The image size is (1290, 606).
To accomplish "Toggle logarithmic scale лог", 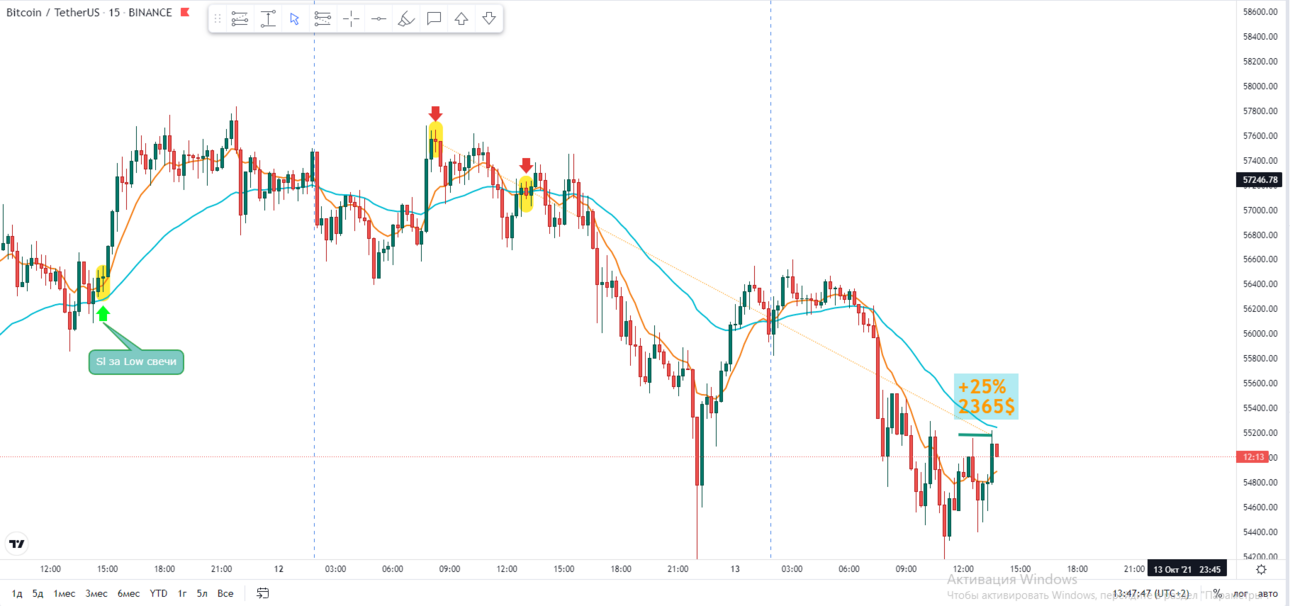I will [x=1240, y=593].
